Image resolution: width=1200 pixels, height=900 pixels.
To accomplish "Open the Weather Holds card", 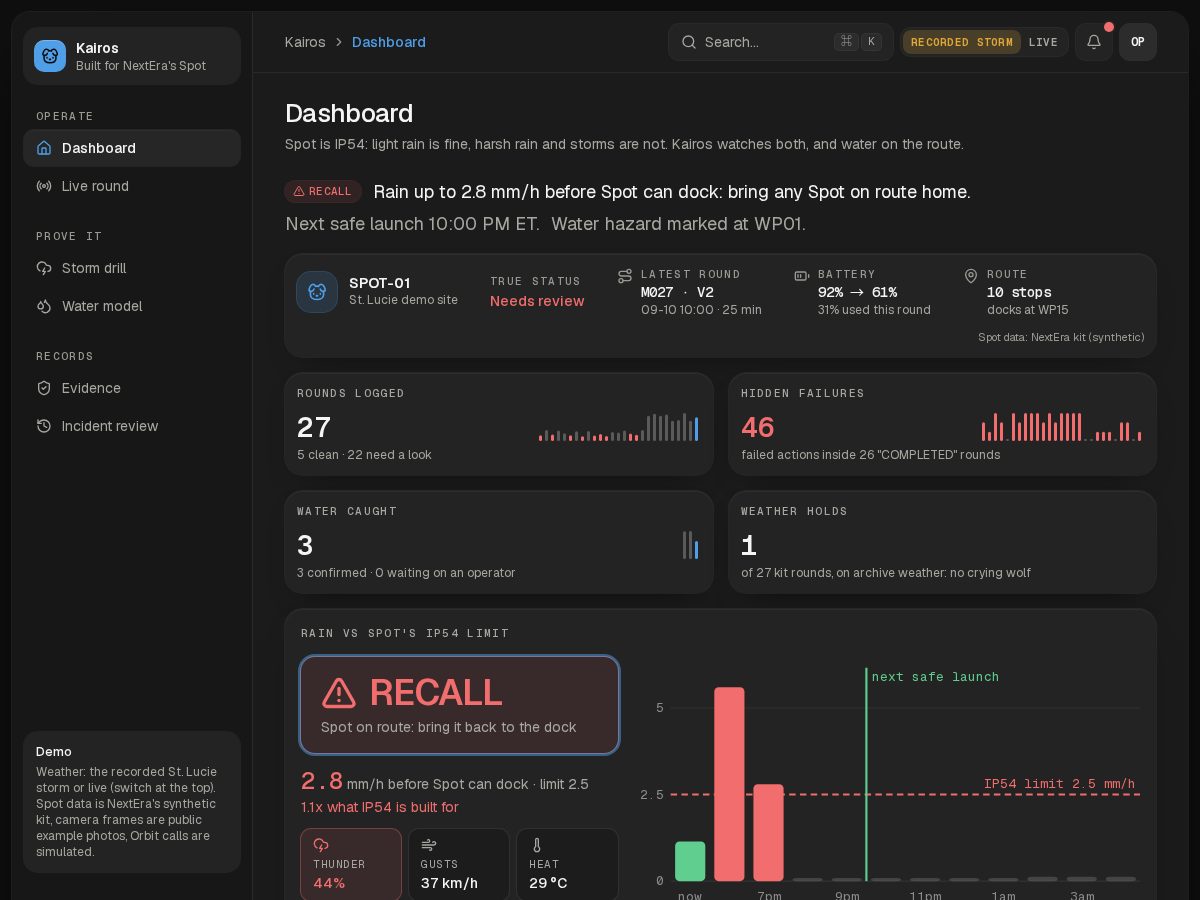I will point(943,542).
